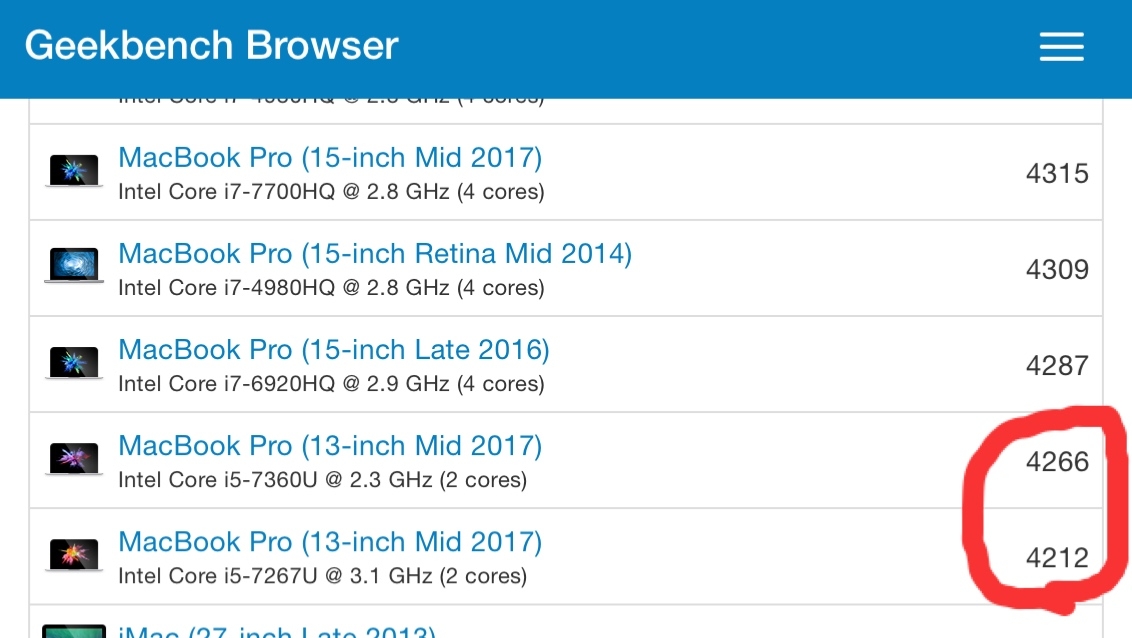
Task: Click the 15-inch Retina Mid 2014 laptop thumbnail
Action: point(74,267)
